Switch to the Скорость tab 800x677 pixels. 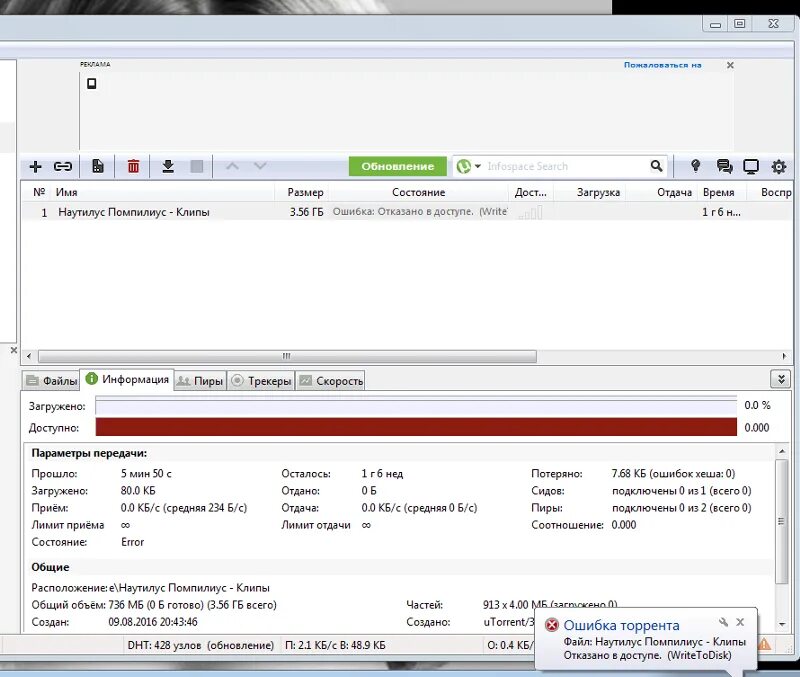click(331, 381)
